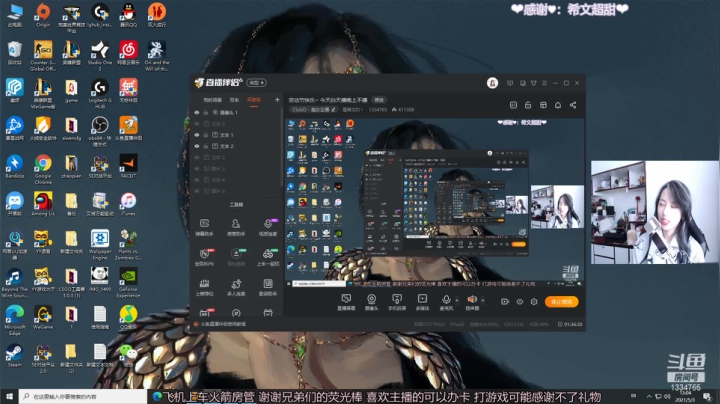Add a camera source from bottom toolbar
The width and height of the screenshot is (720, 404).
click(371, 302)
